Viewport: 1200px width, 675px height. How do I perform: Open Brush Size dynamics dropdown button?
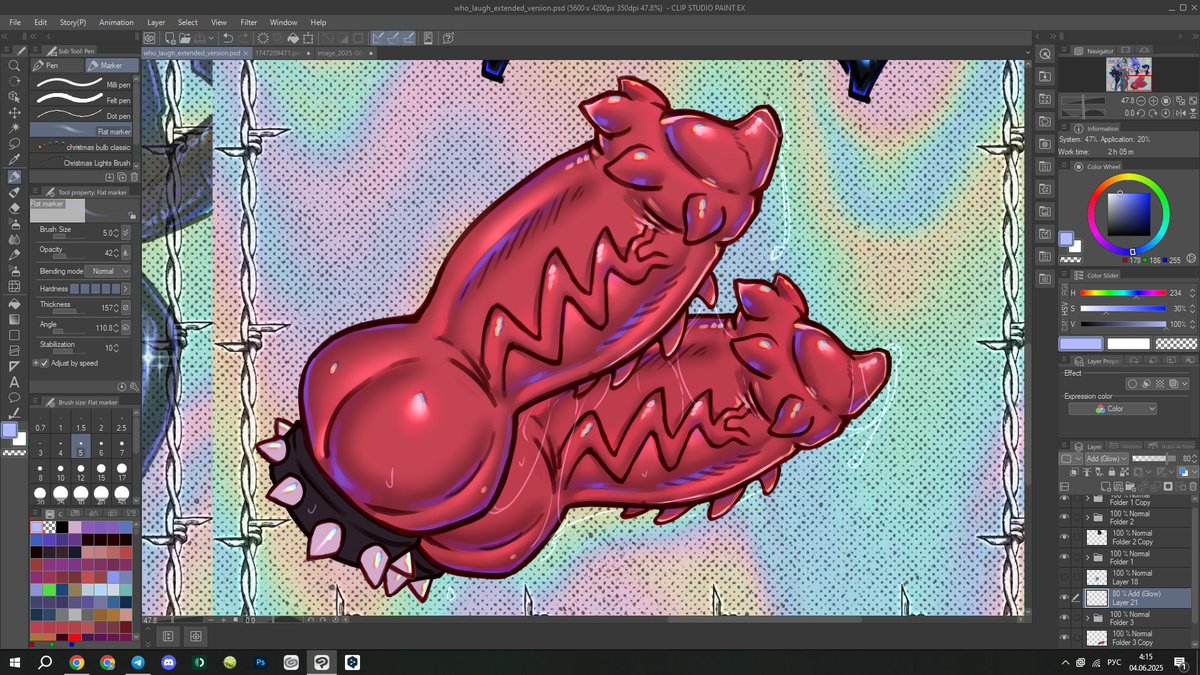[126, 232]
